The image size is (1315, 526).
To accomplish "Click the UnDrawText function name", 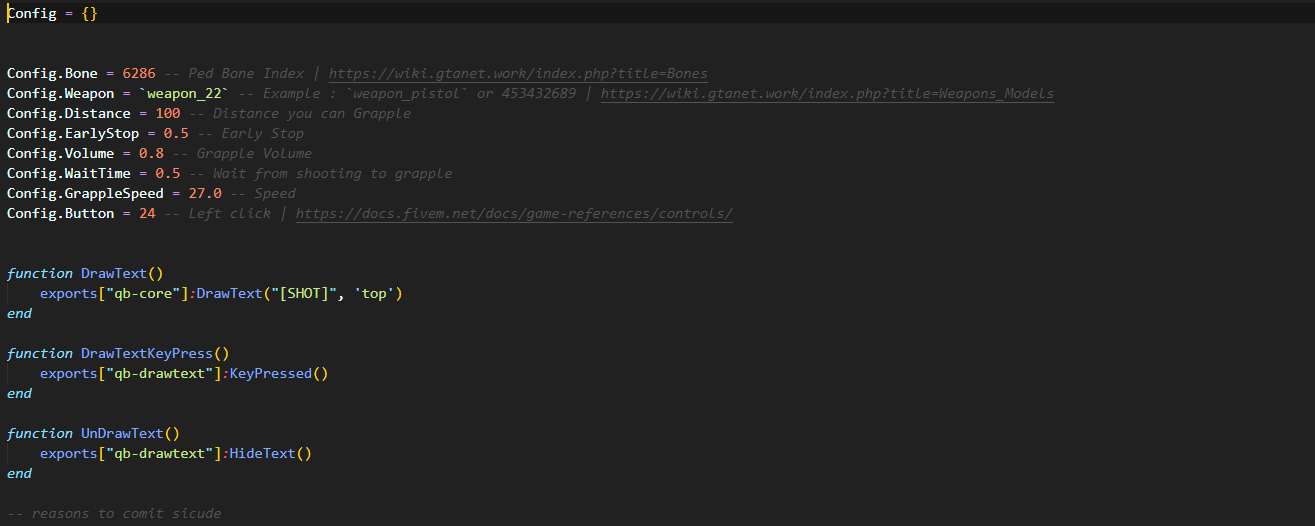I will point(122,434).
